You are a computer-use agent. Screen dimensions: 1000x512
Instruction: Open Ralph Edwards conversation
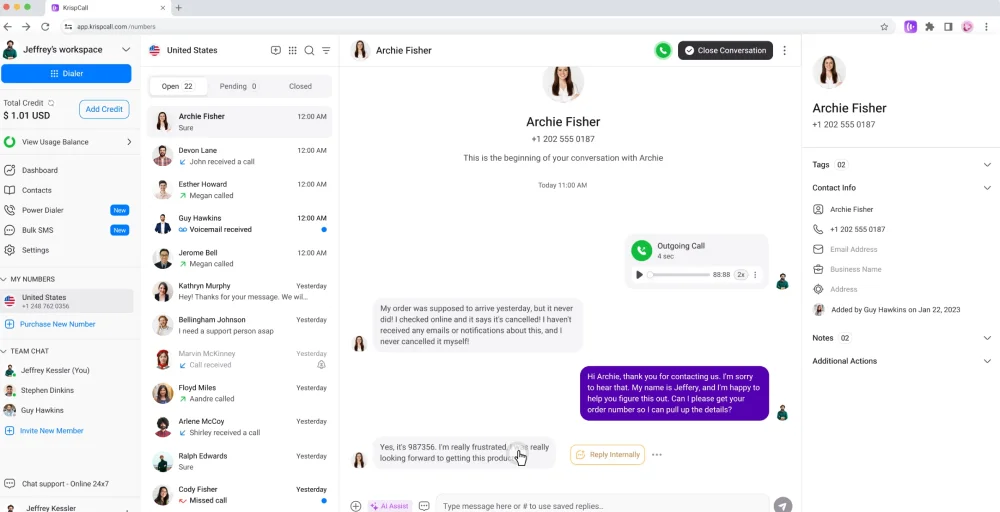click(240, 461)
